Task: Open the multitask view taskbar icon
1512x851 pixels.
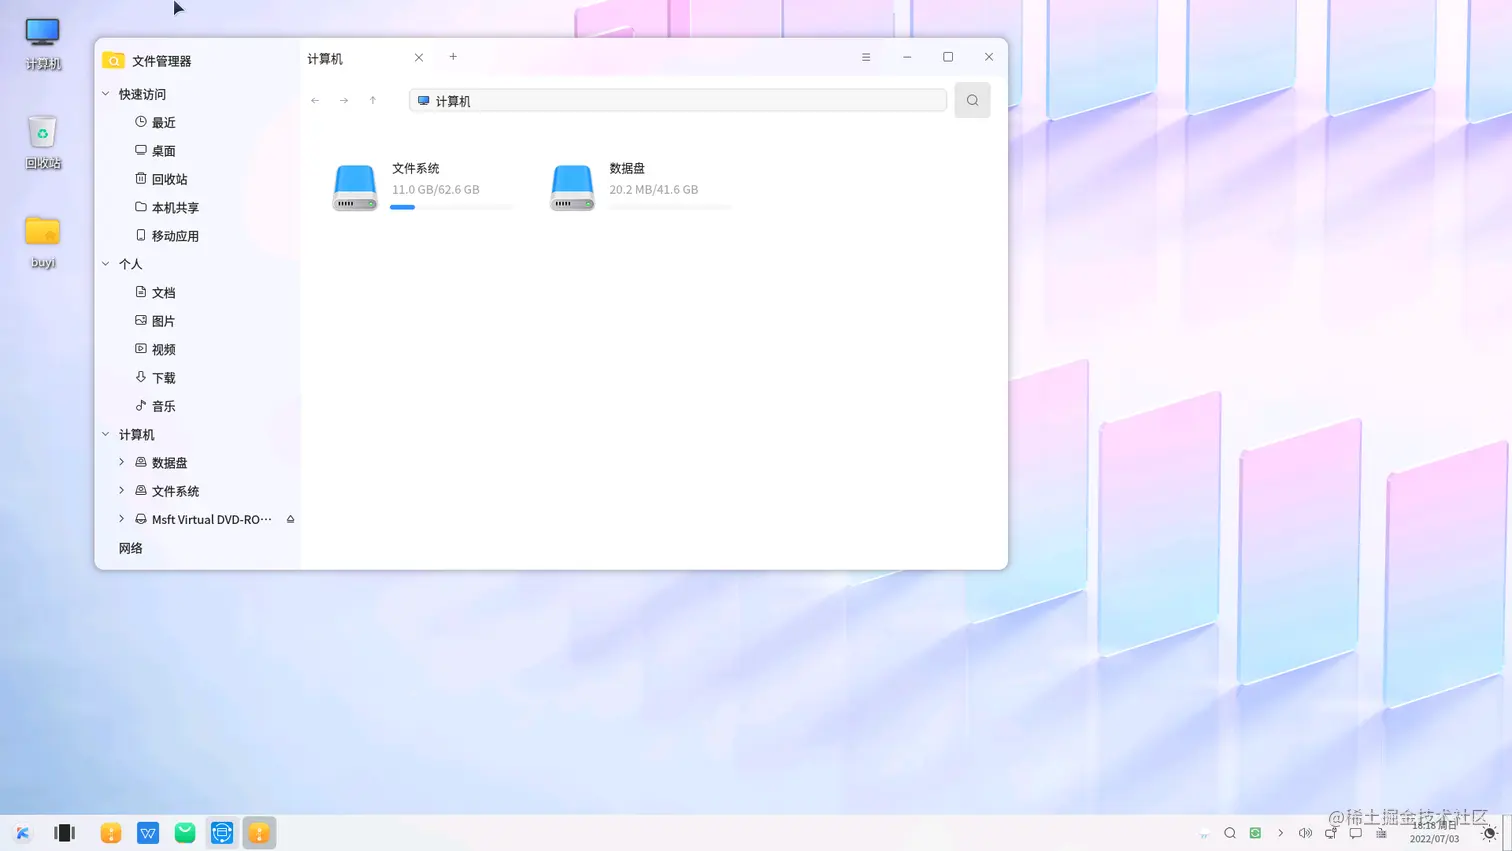Action: point(65,833)
